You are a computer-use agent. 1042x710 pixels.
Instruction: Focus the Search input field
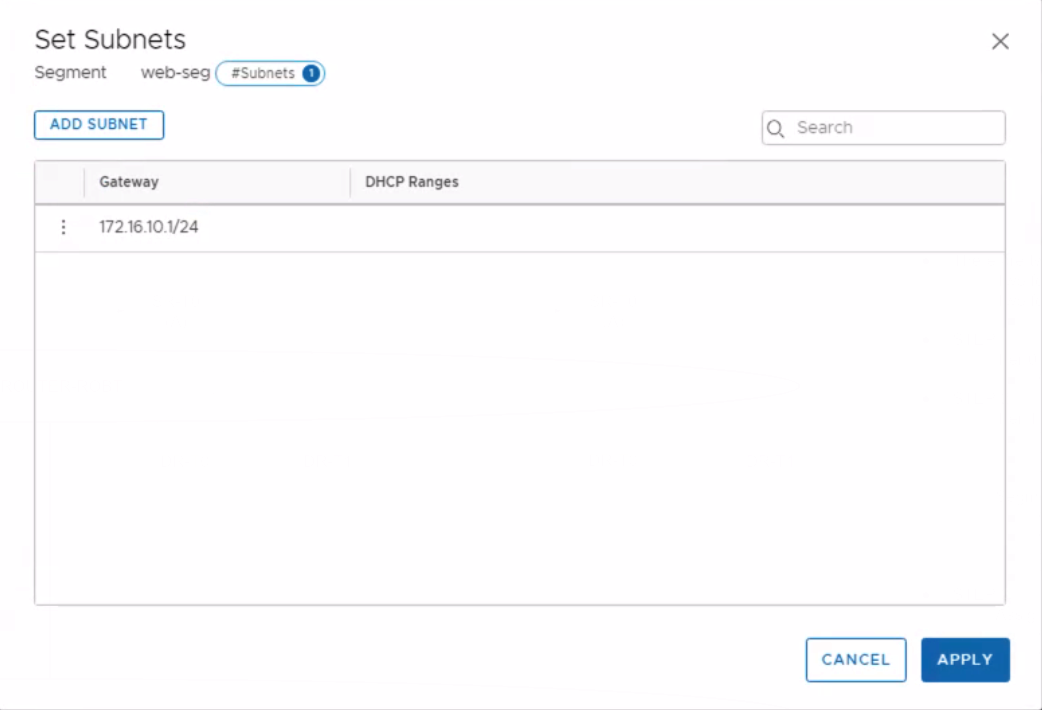click(x=895, y=128)
